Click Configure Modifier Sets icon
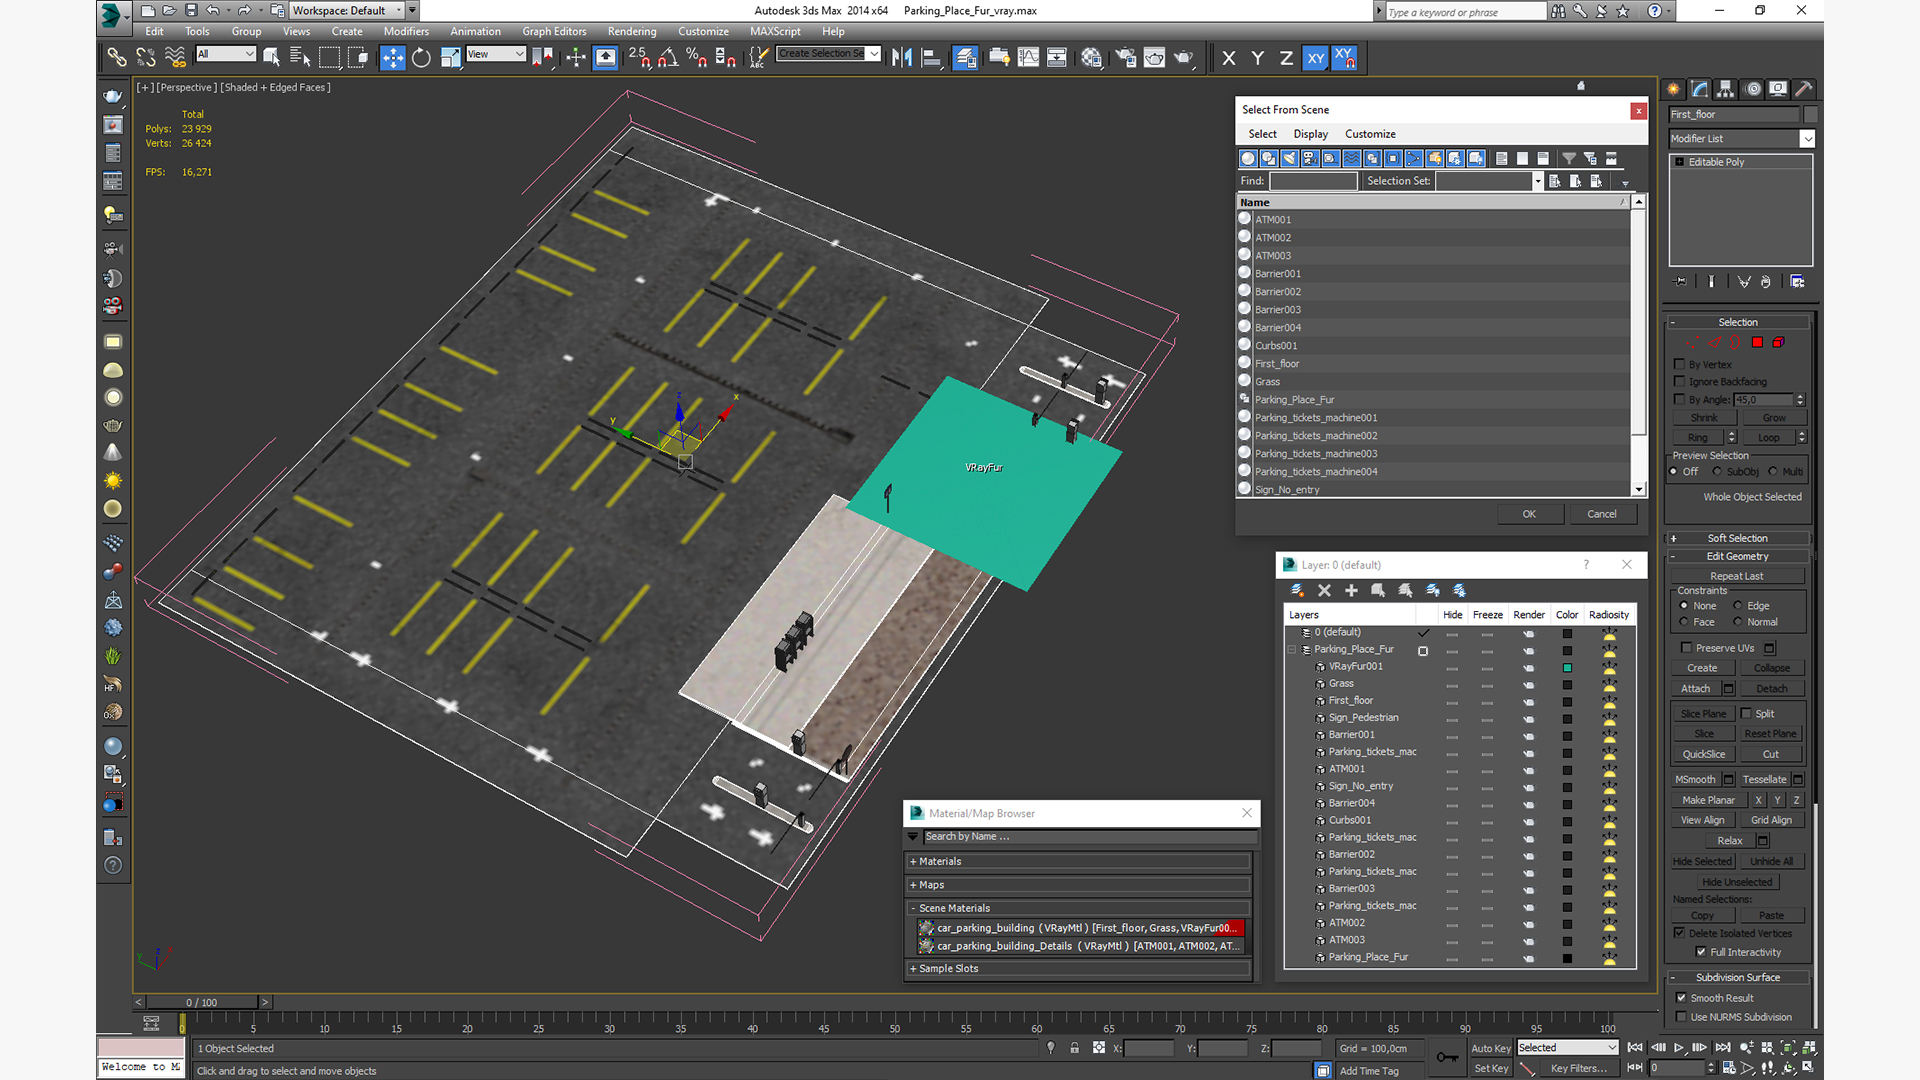 pos(1797,282)
